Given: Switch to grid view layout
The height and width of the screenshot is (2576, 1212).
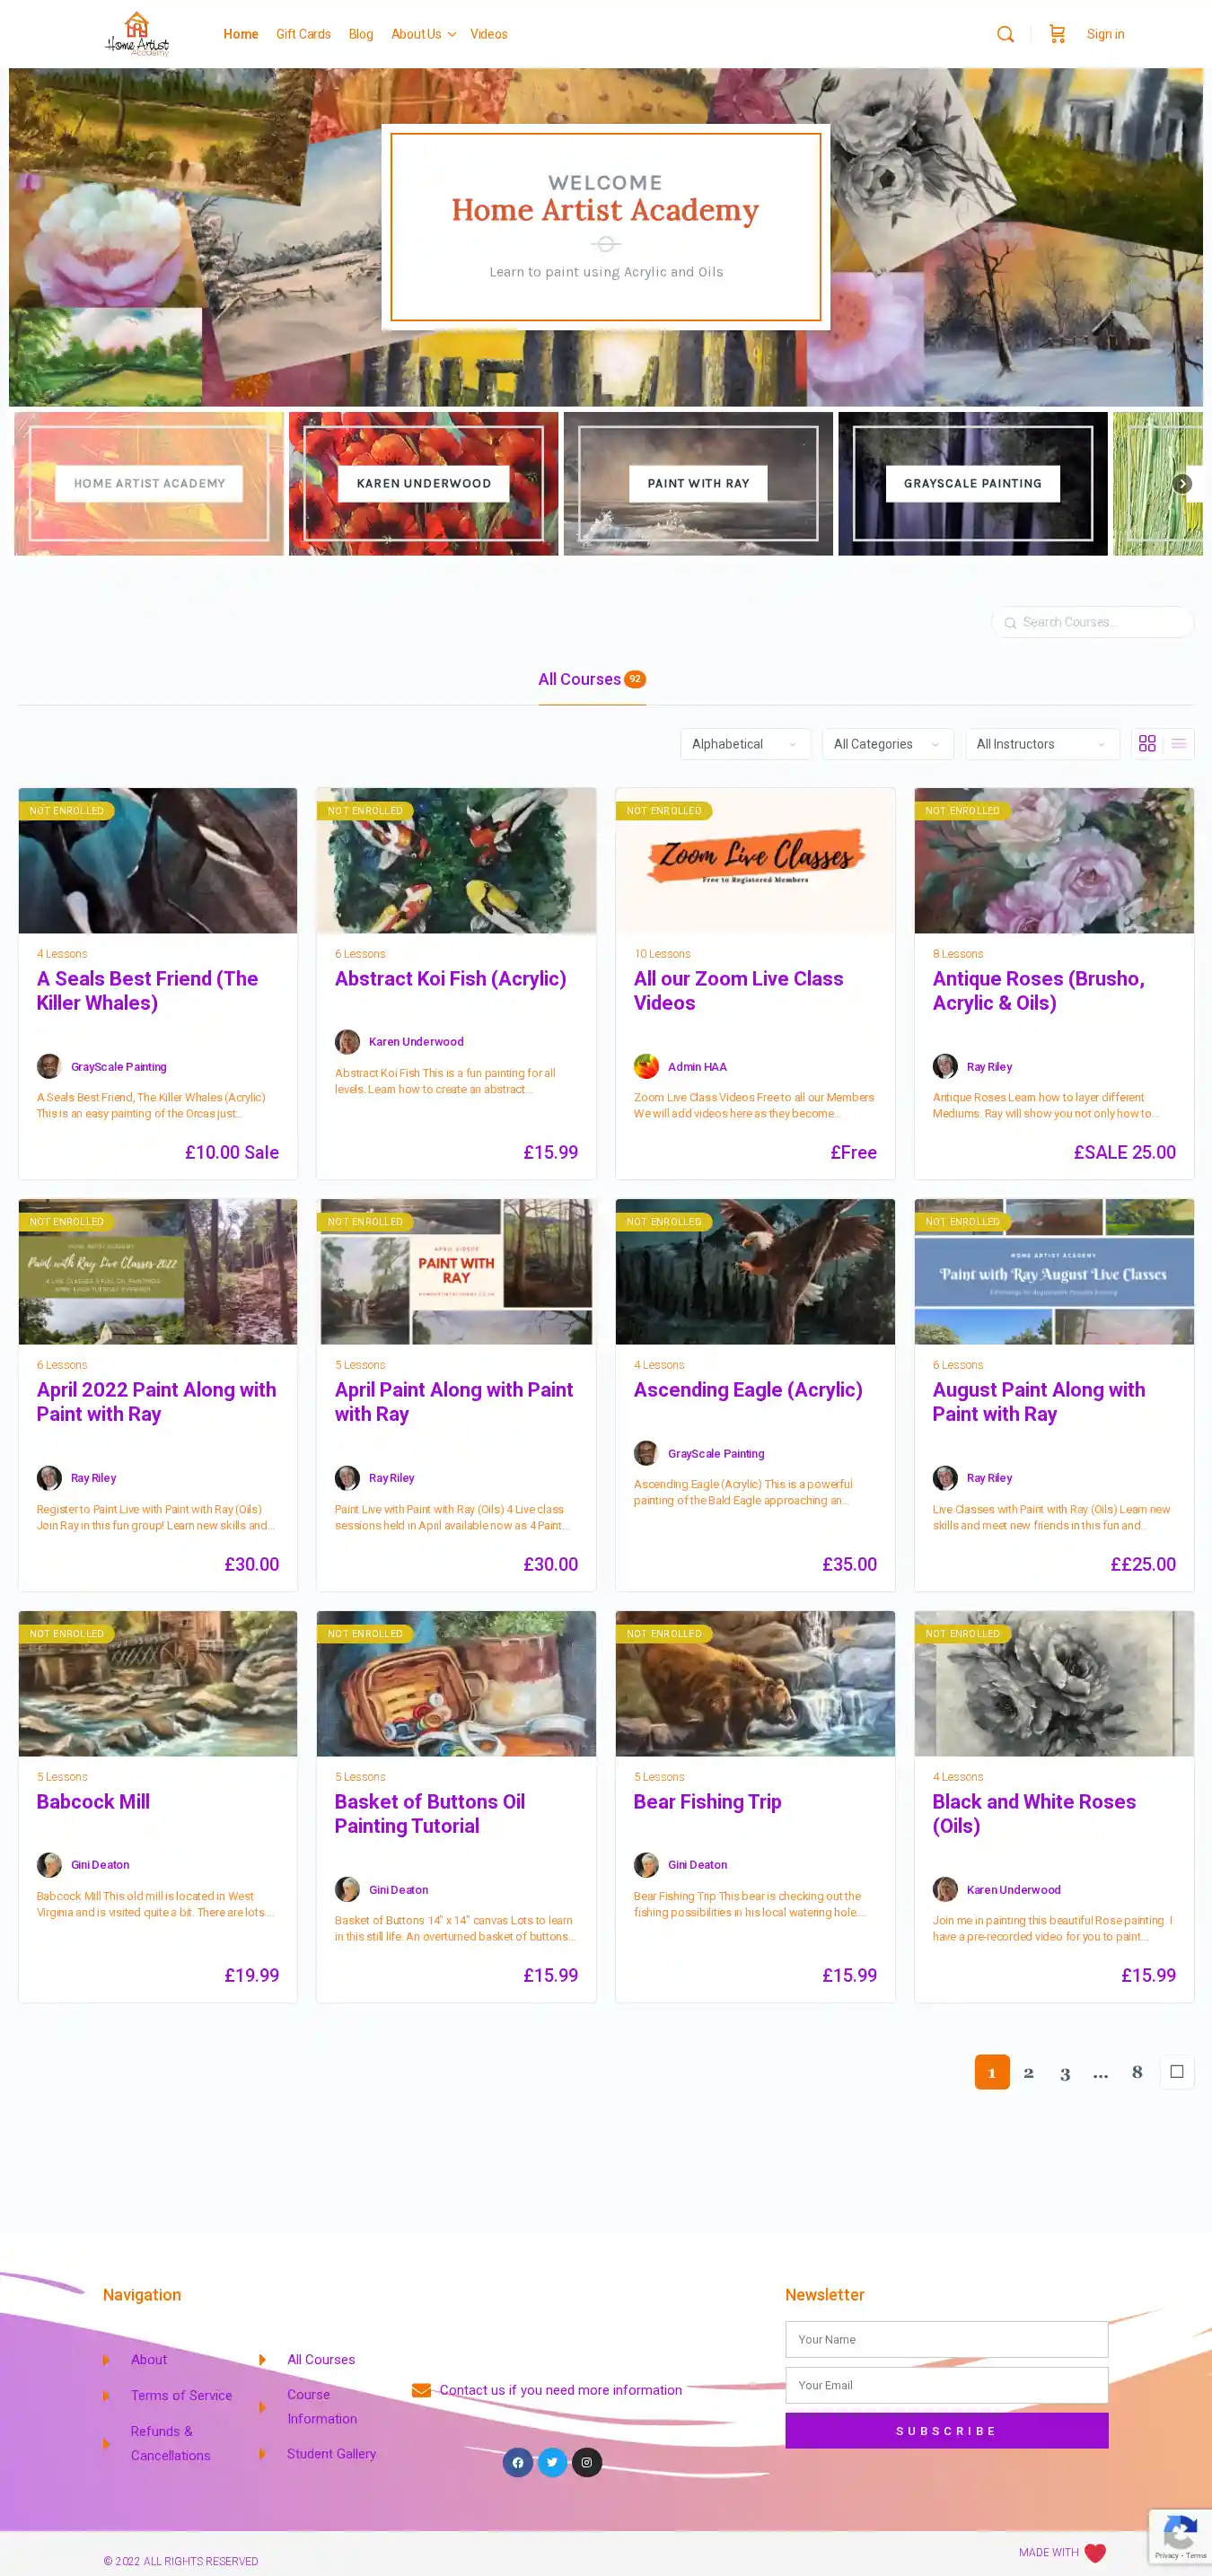Looking at the screenshot, I should coord(1147,743).
